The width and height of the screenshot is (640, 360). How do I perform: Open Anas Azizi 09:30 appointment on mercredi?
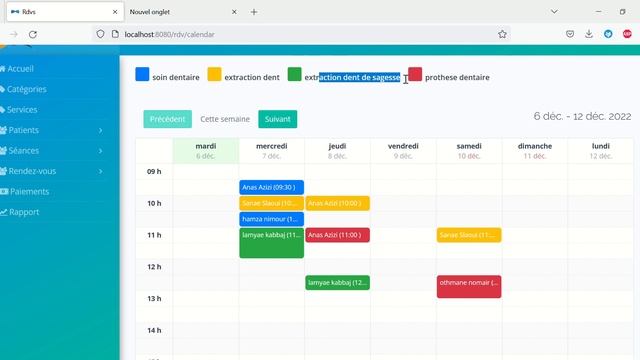point(271,187)
